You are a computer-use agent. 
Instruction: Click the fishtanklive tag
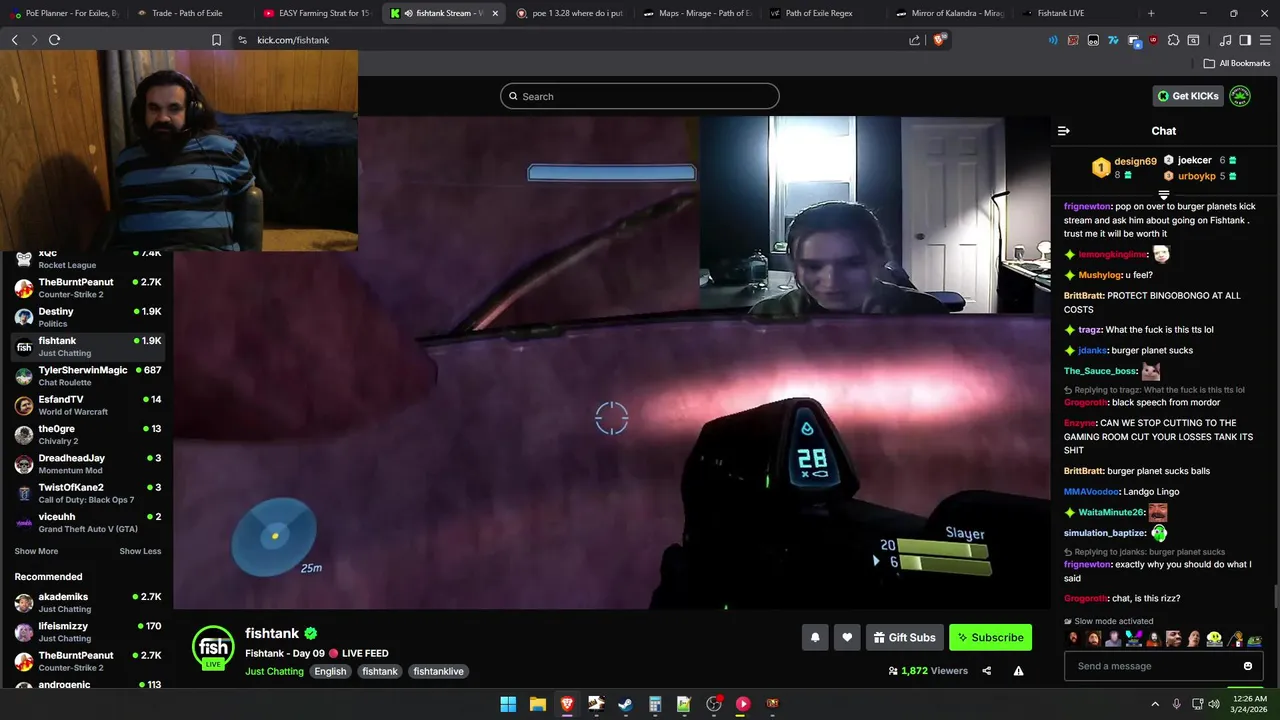[438, 671]
